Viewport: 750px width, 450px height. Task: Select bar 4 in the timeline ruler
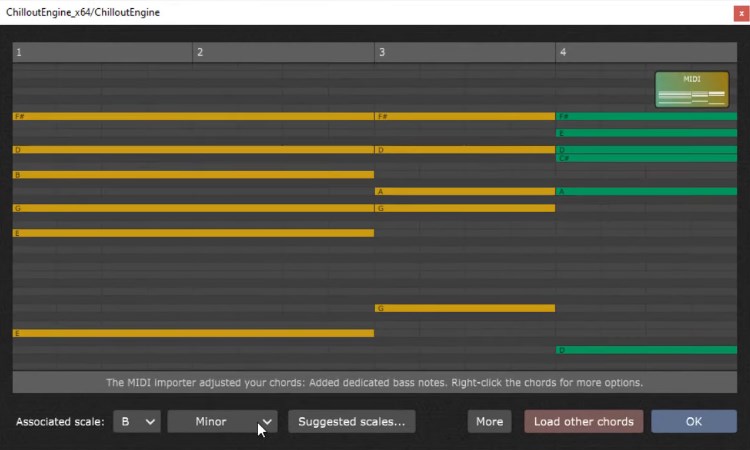[x=646, y=52]
